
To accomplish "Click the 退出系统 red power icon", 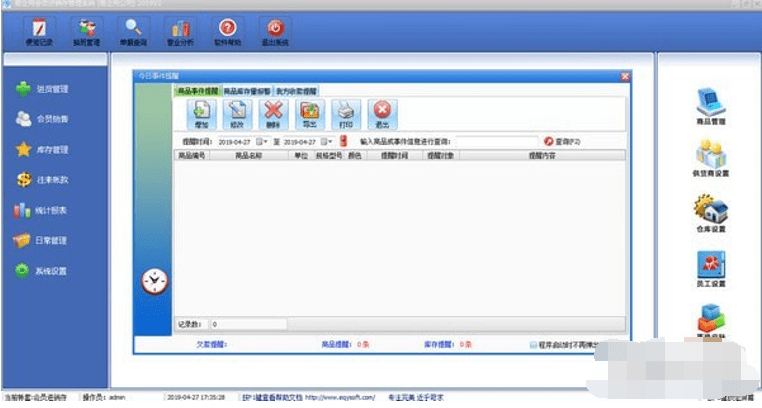I will (275, 32).
